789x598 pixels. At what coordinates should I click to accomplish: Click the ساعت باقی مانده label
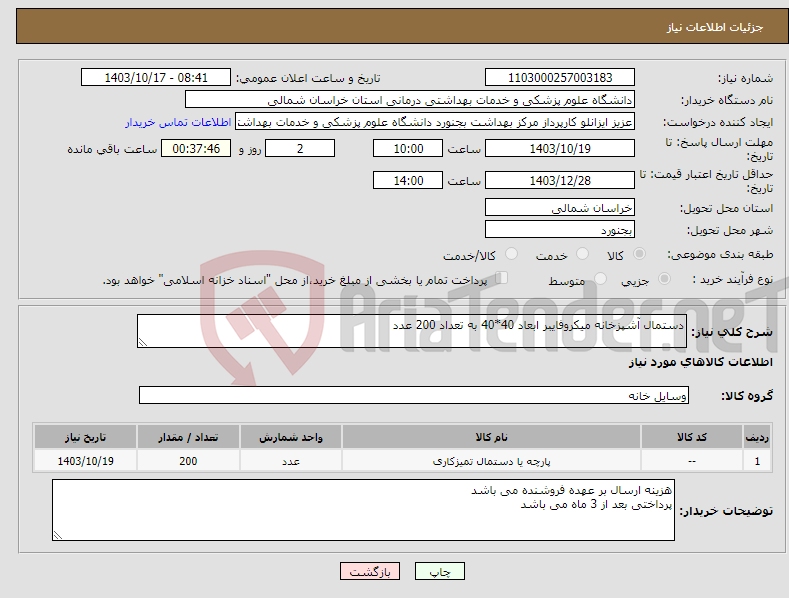112,150
